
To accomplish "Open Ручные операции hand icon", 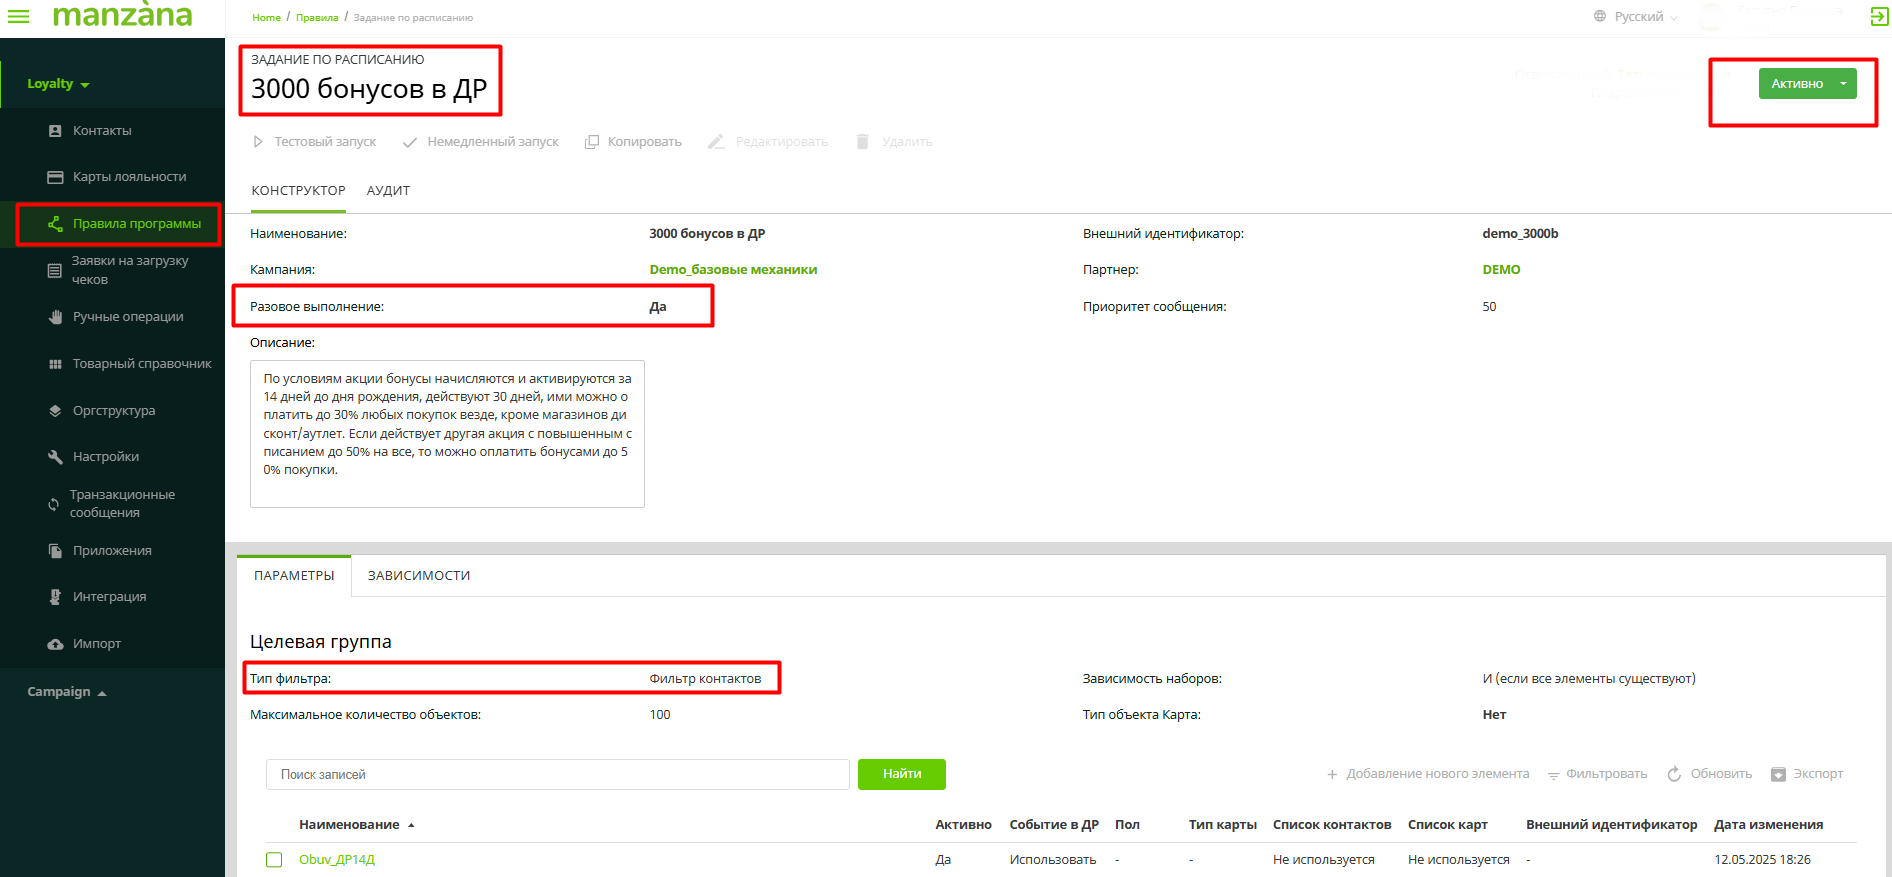I will (x=55, y=317).
